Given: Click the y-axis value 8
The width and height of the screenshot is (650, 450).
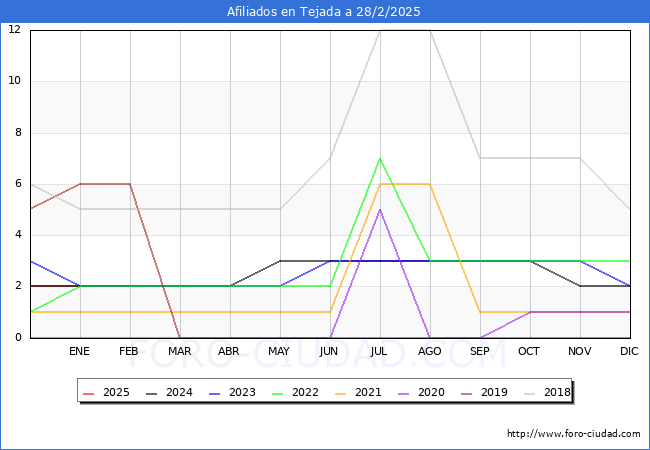Looking at the screenshot, I should tap(18, 133).
